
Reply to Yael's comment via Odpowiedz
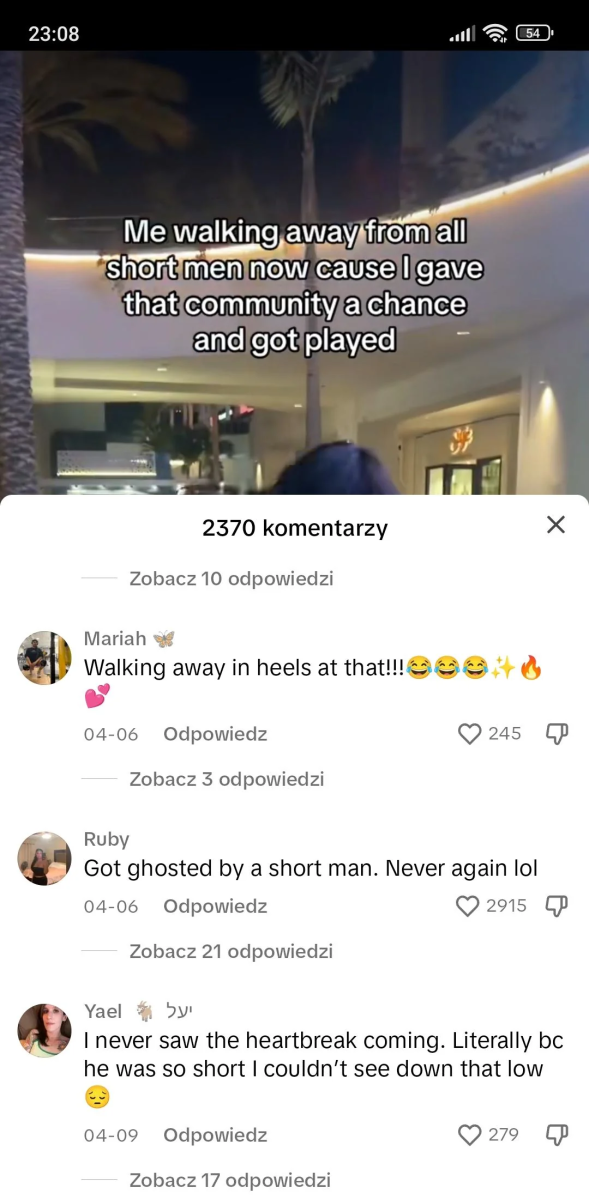[x=215, y=1135]
